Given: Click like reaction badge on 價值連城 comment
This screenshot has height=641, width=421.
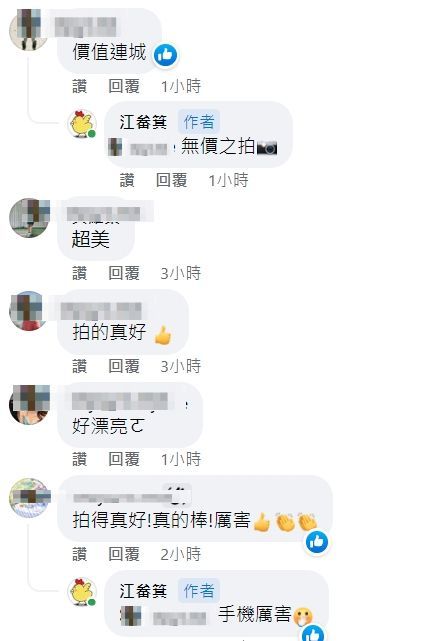Looking at the screenshot, I should tap(166, 54).
